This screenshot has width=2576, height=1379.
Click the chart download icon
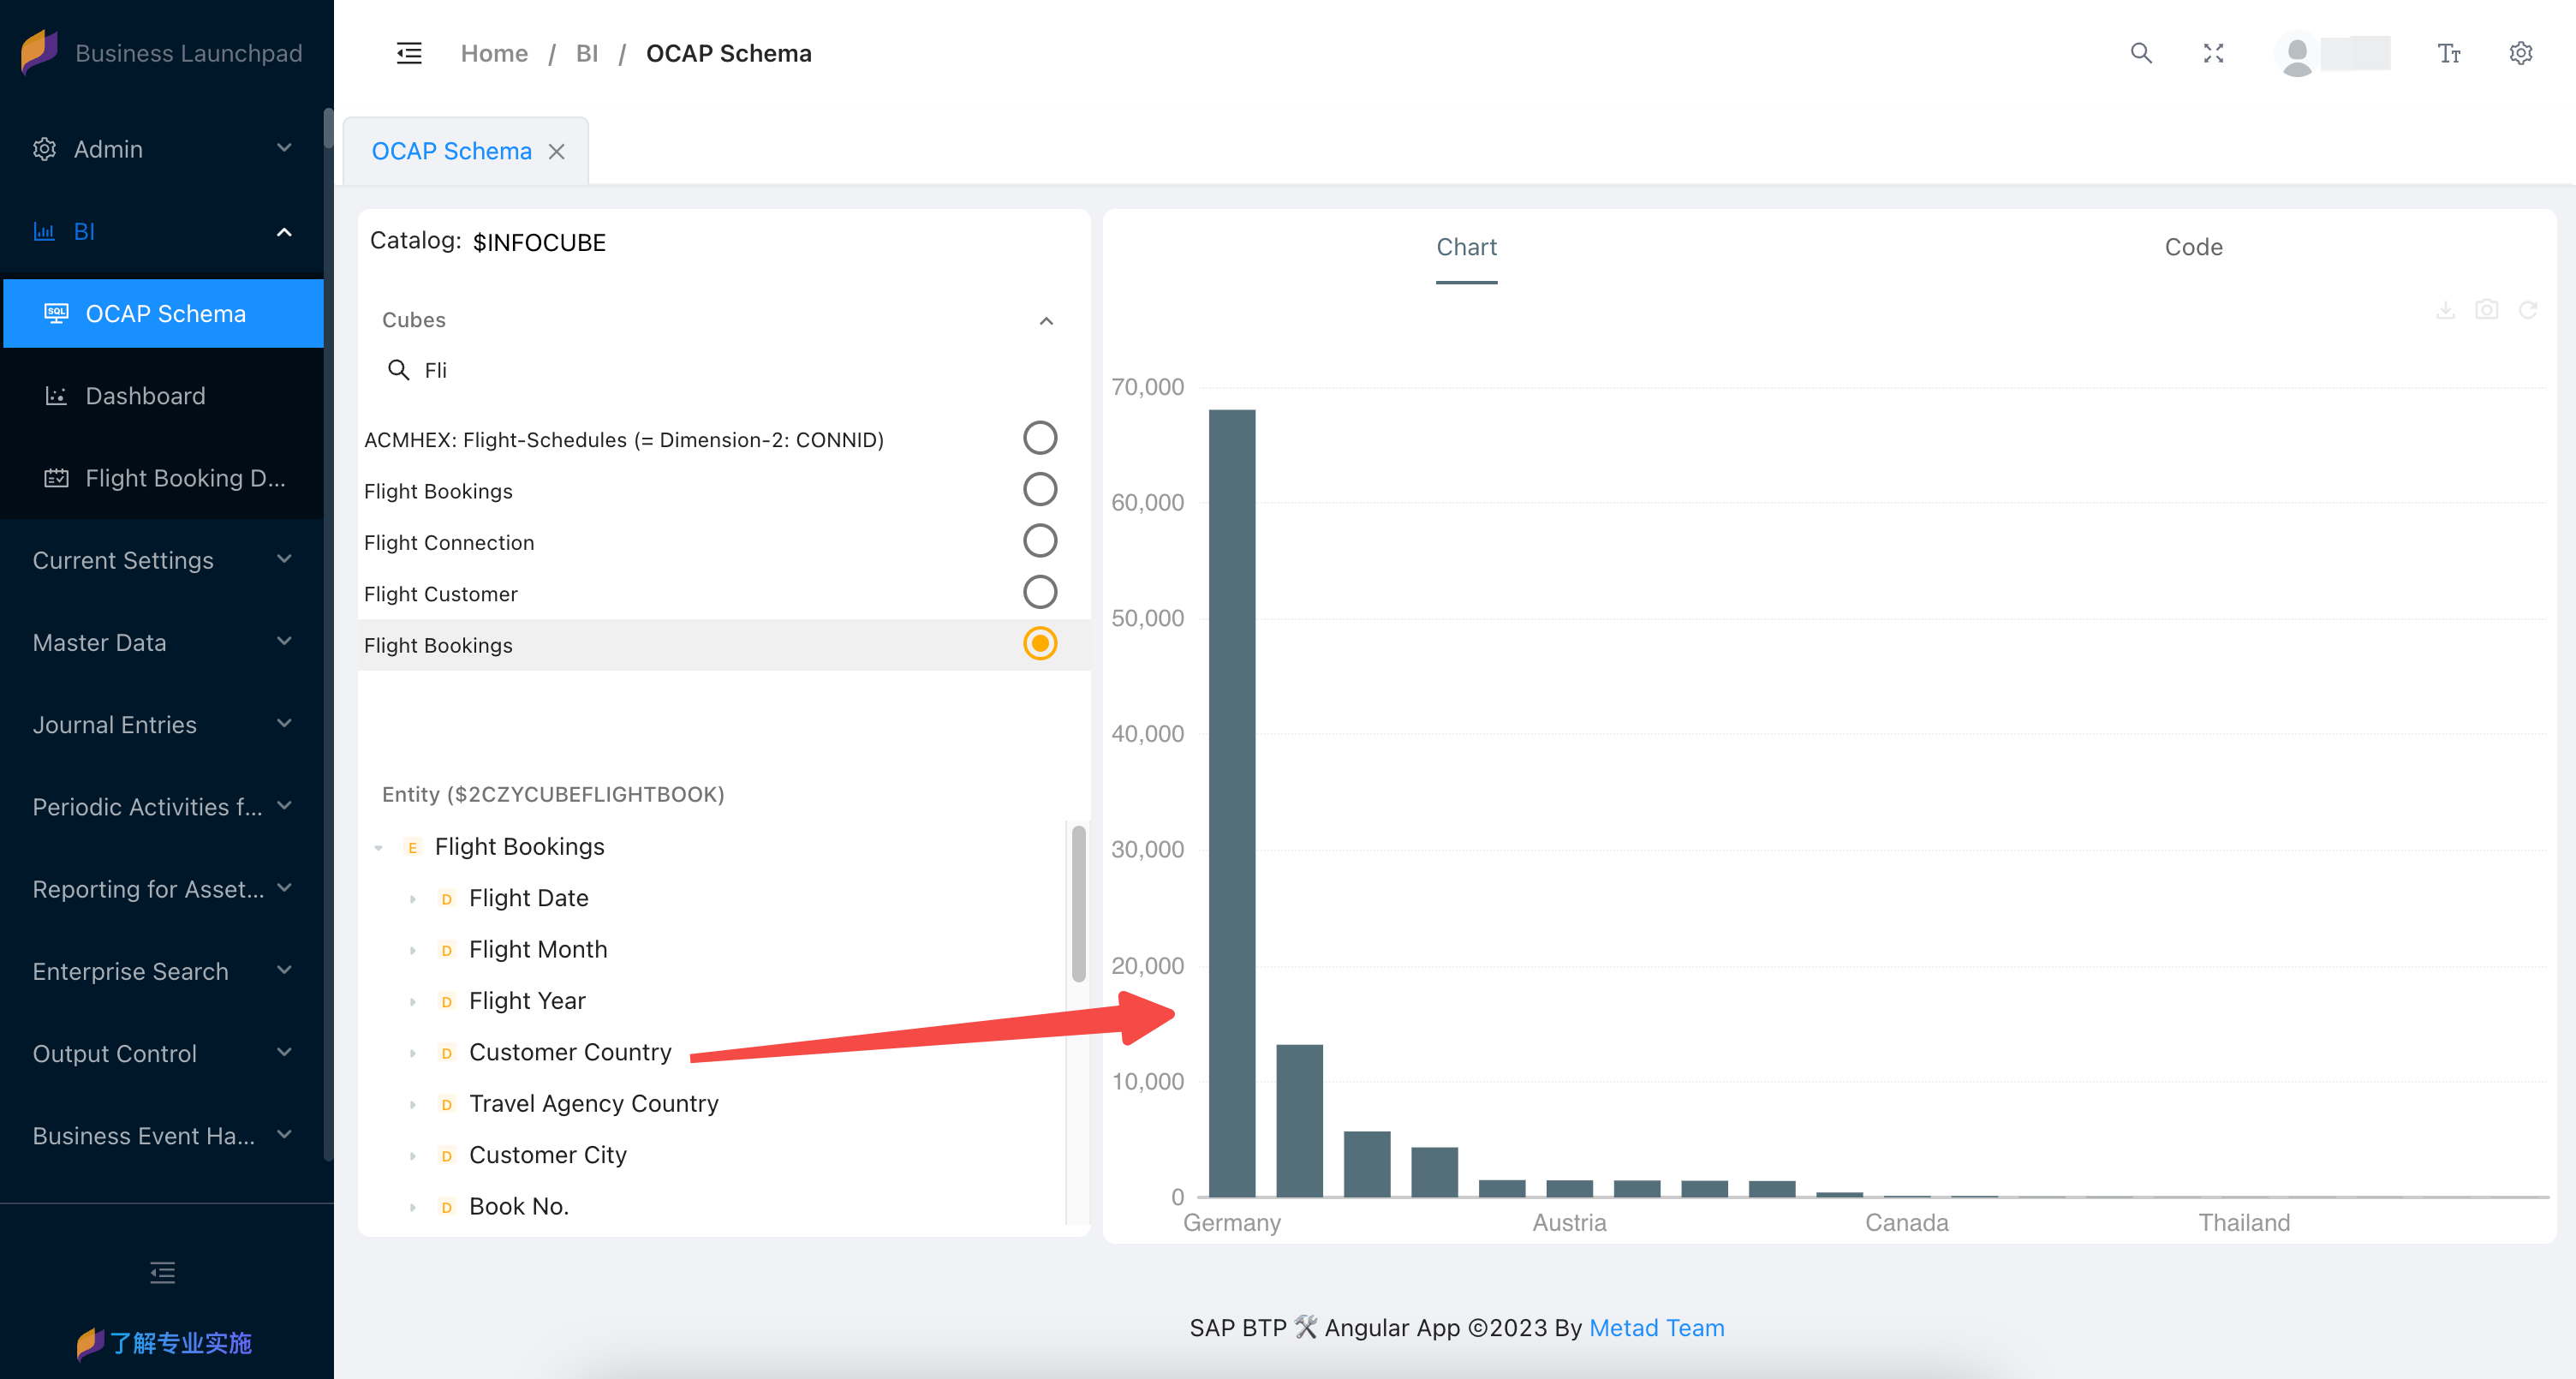[x=2445, y=310]
